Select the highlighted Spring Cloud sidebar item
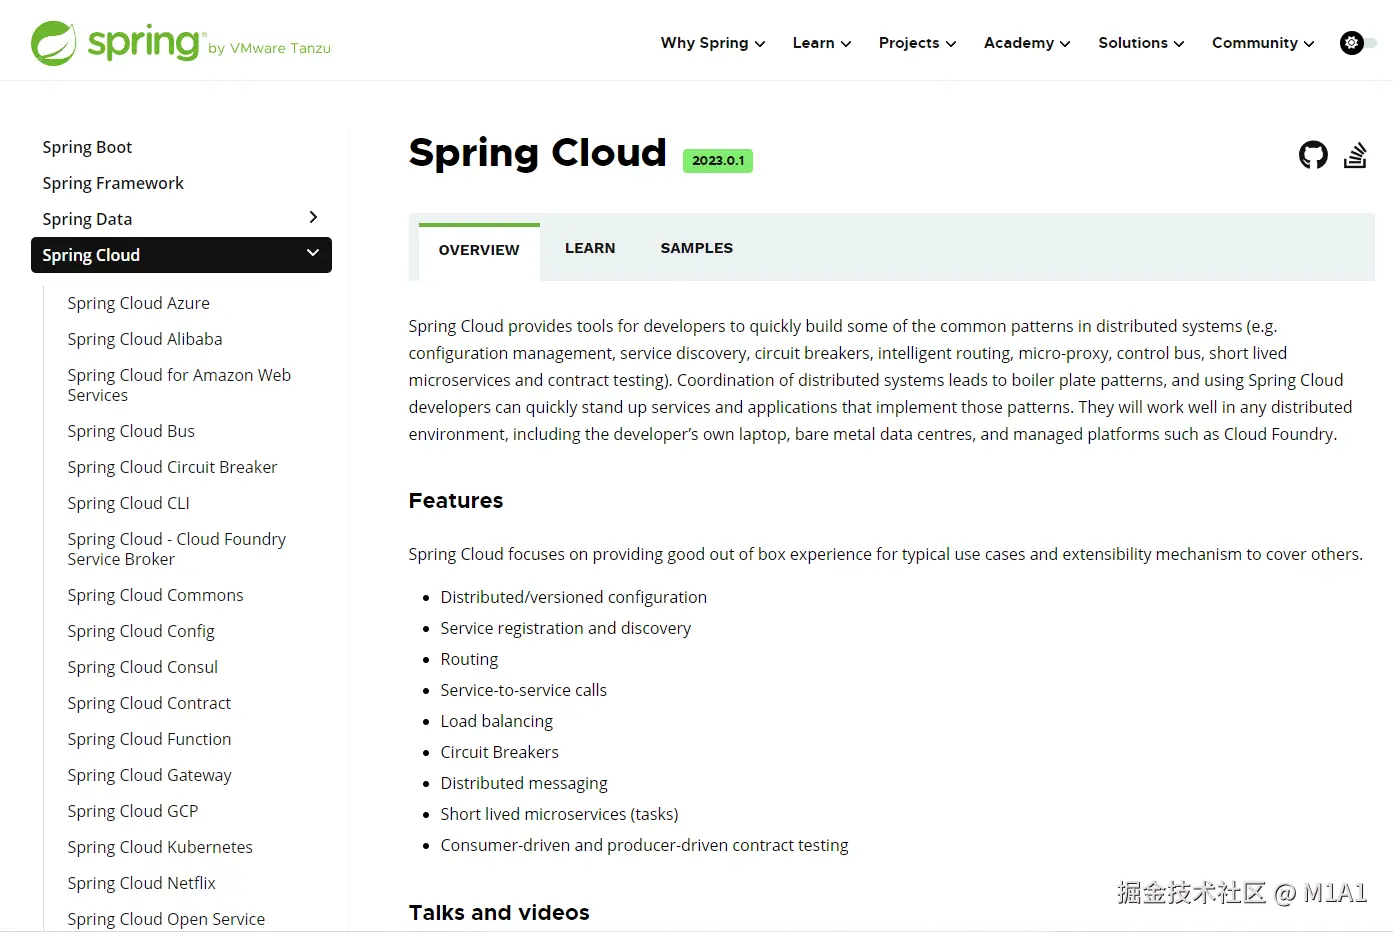The image size is (1393, 932). coord(181,255)
